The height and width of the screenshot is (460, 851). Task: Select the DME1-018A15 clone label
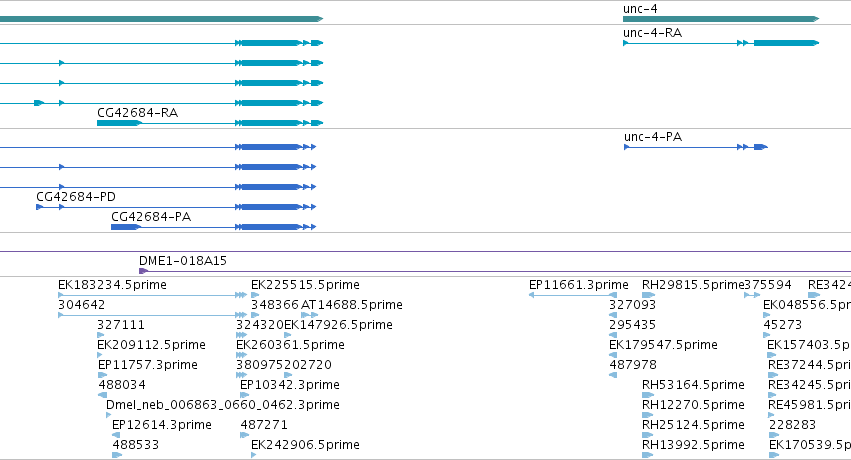(183, 261)
